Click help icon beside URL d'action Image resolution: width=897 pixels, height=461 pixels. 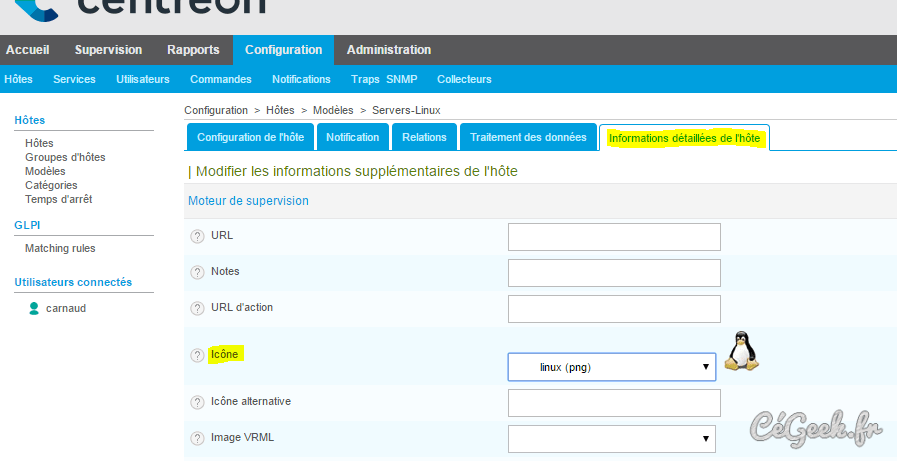197,308
